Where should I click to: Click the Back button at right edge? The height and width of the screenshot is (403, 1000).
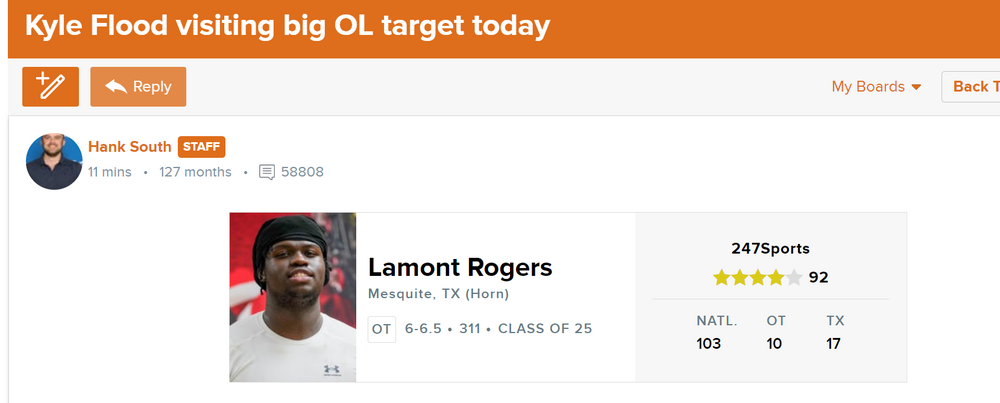click(x=970, y=87)
